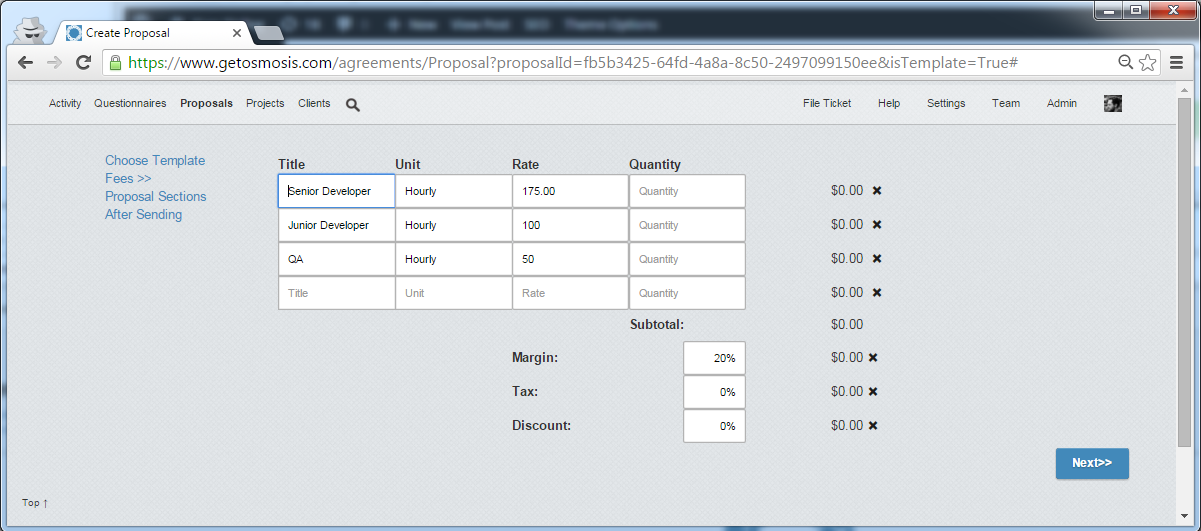Select the Fees >> step link
This screenshot has width=1201, height=531.
tap(128, 178)
